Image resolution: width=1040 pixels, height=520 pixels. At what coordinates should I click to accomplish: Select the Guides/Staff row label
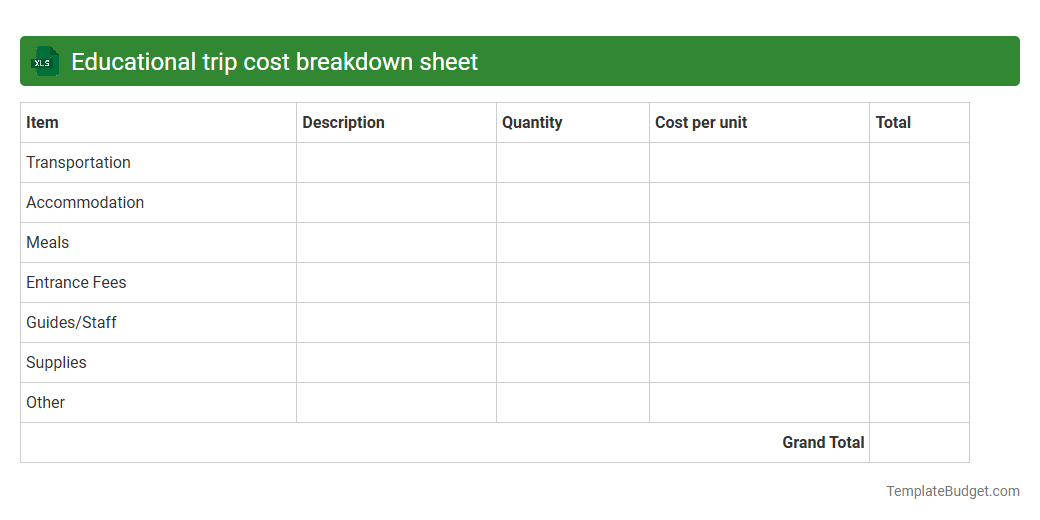pos(71,322)
